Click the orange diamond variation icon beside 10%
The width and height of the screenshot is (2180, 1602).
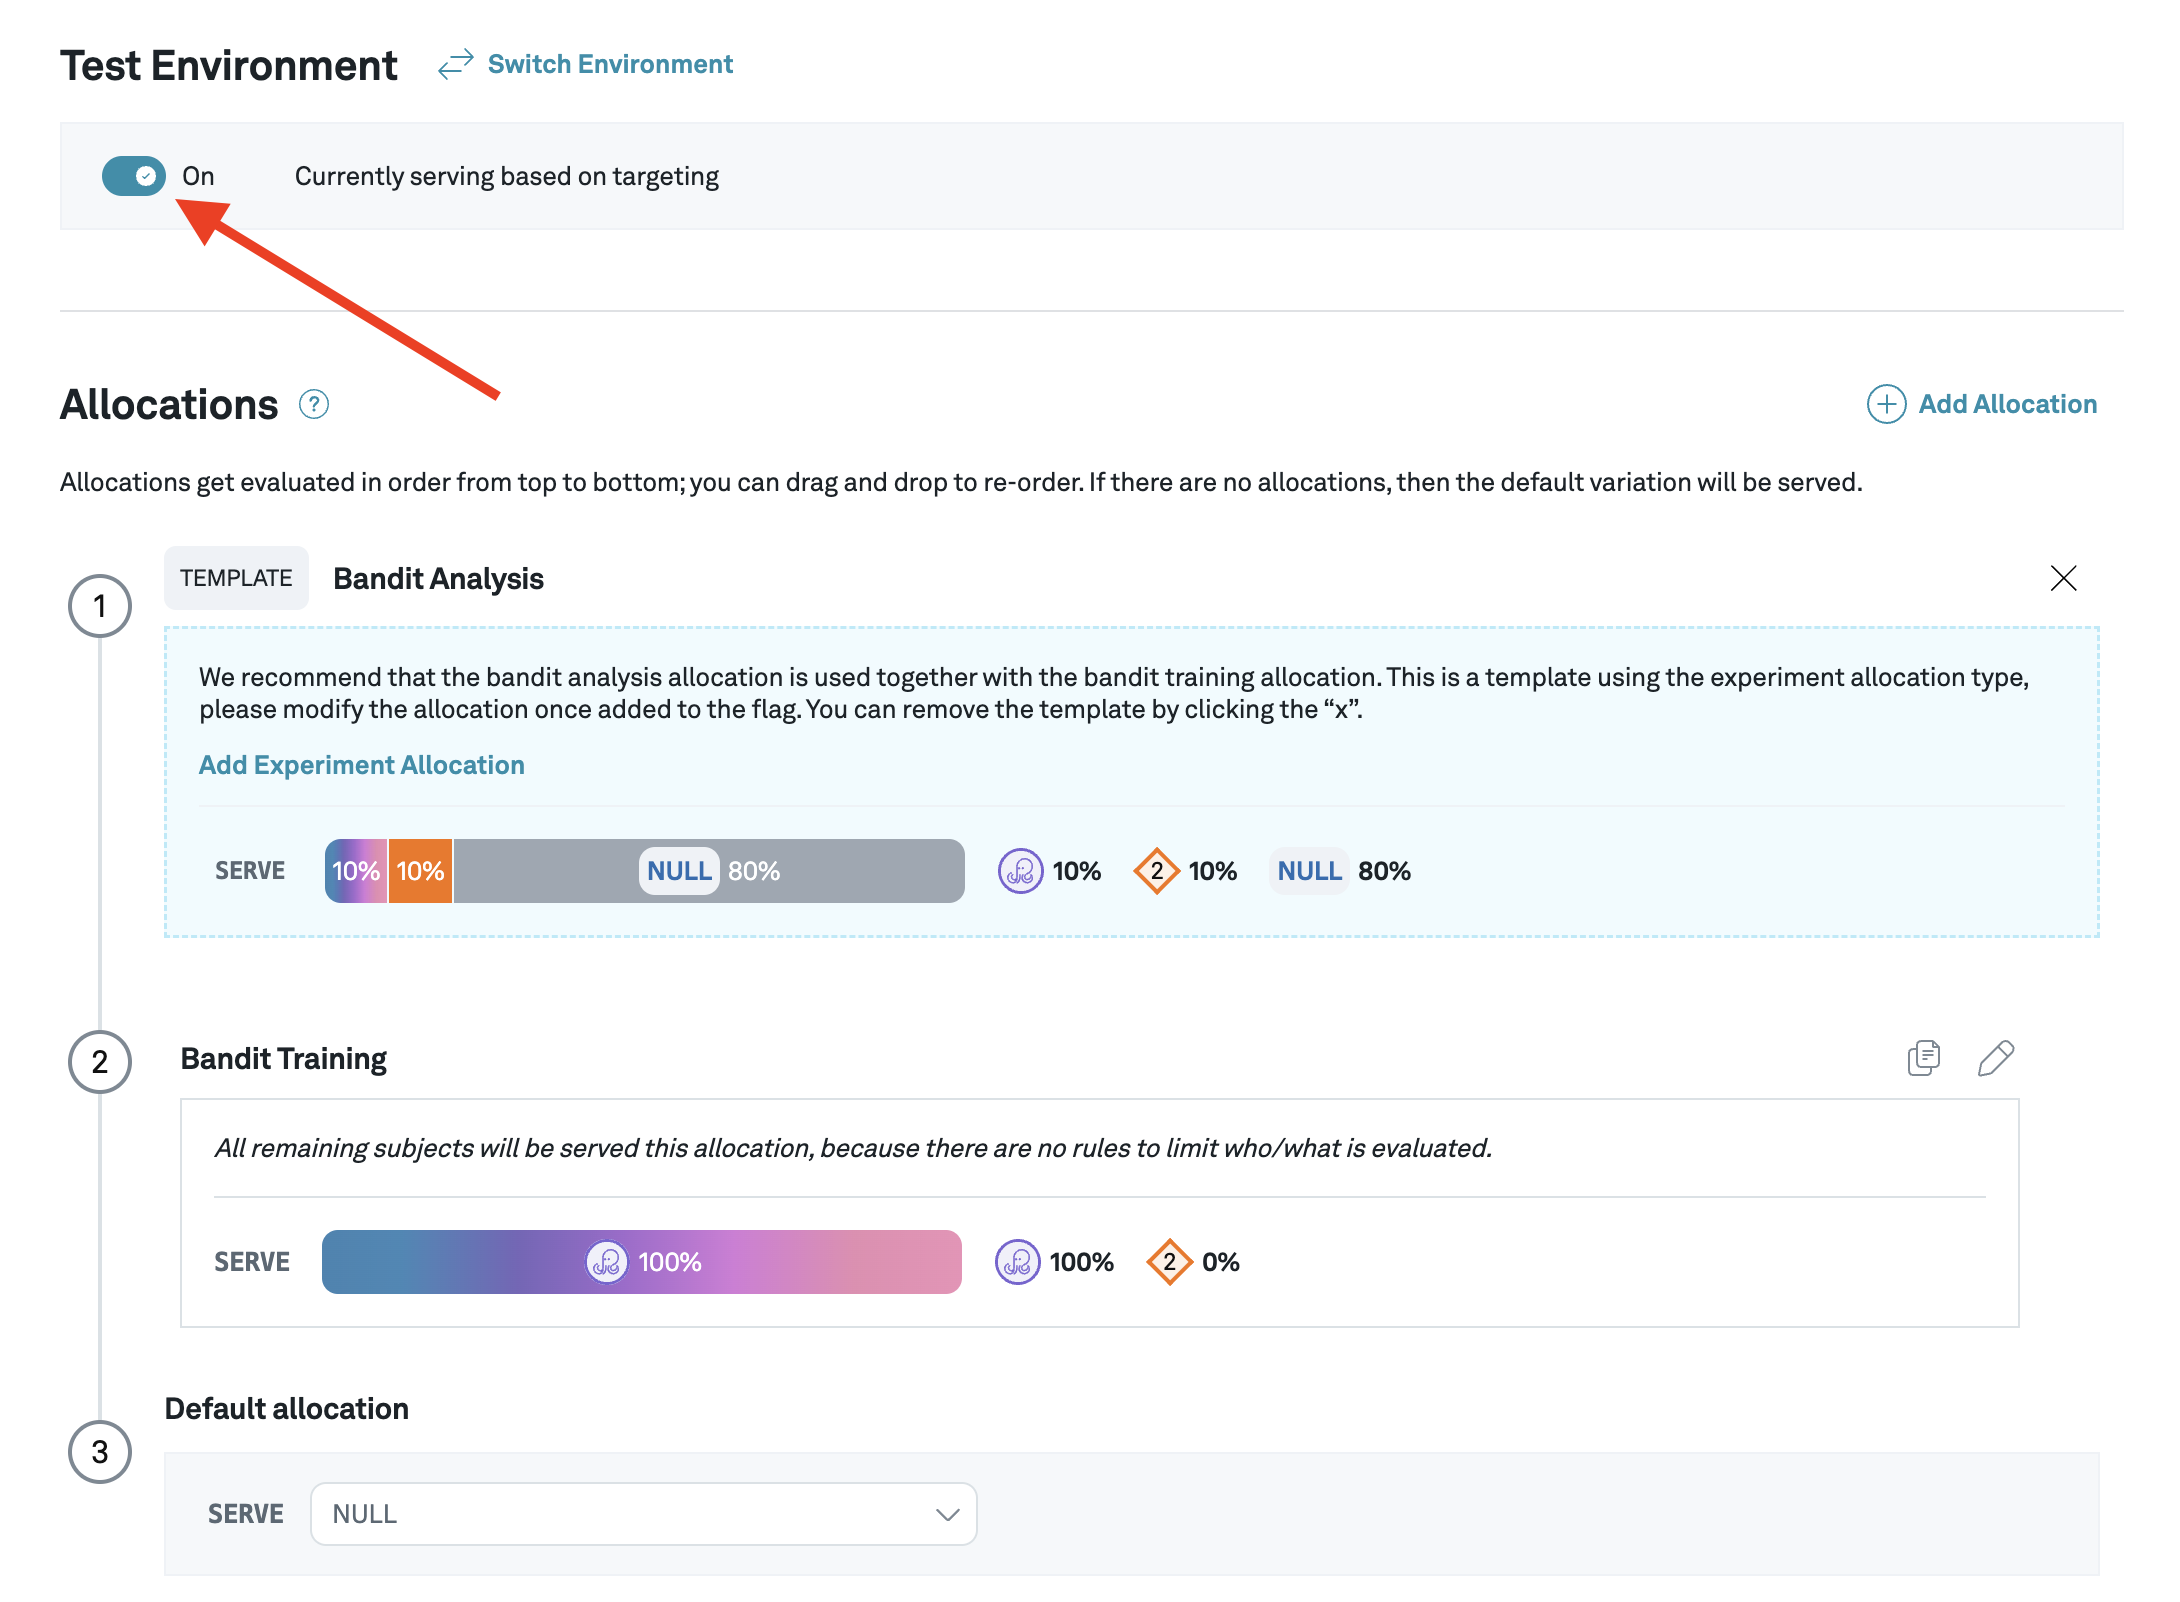[1157, 871]
